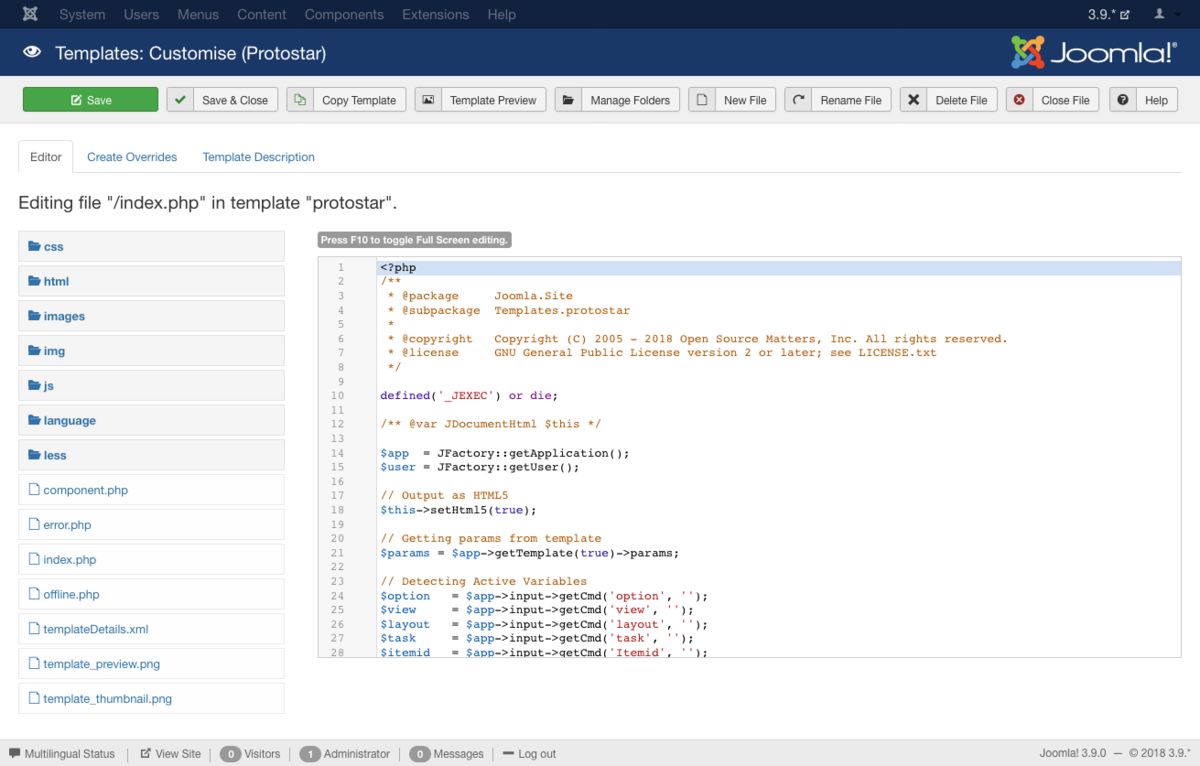
Task: Open the System menu
Action: [82, 14]
